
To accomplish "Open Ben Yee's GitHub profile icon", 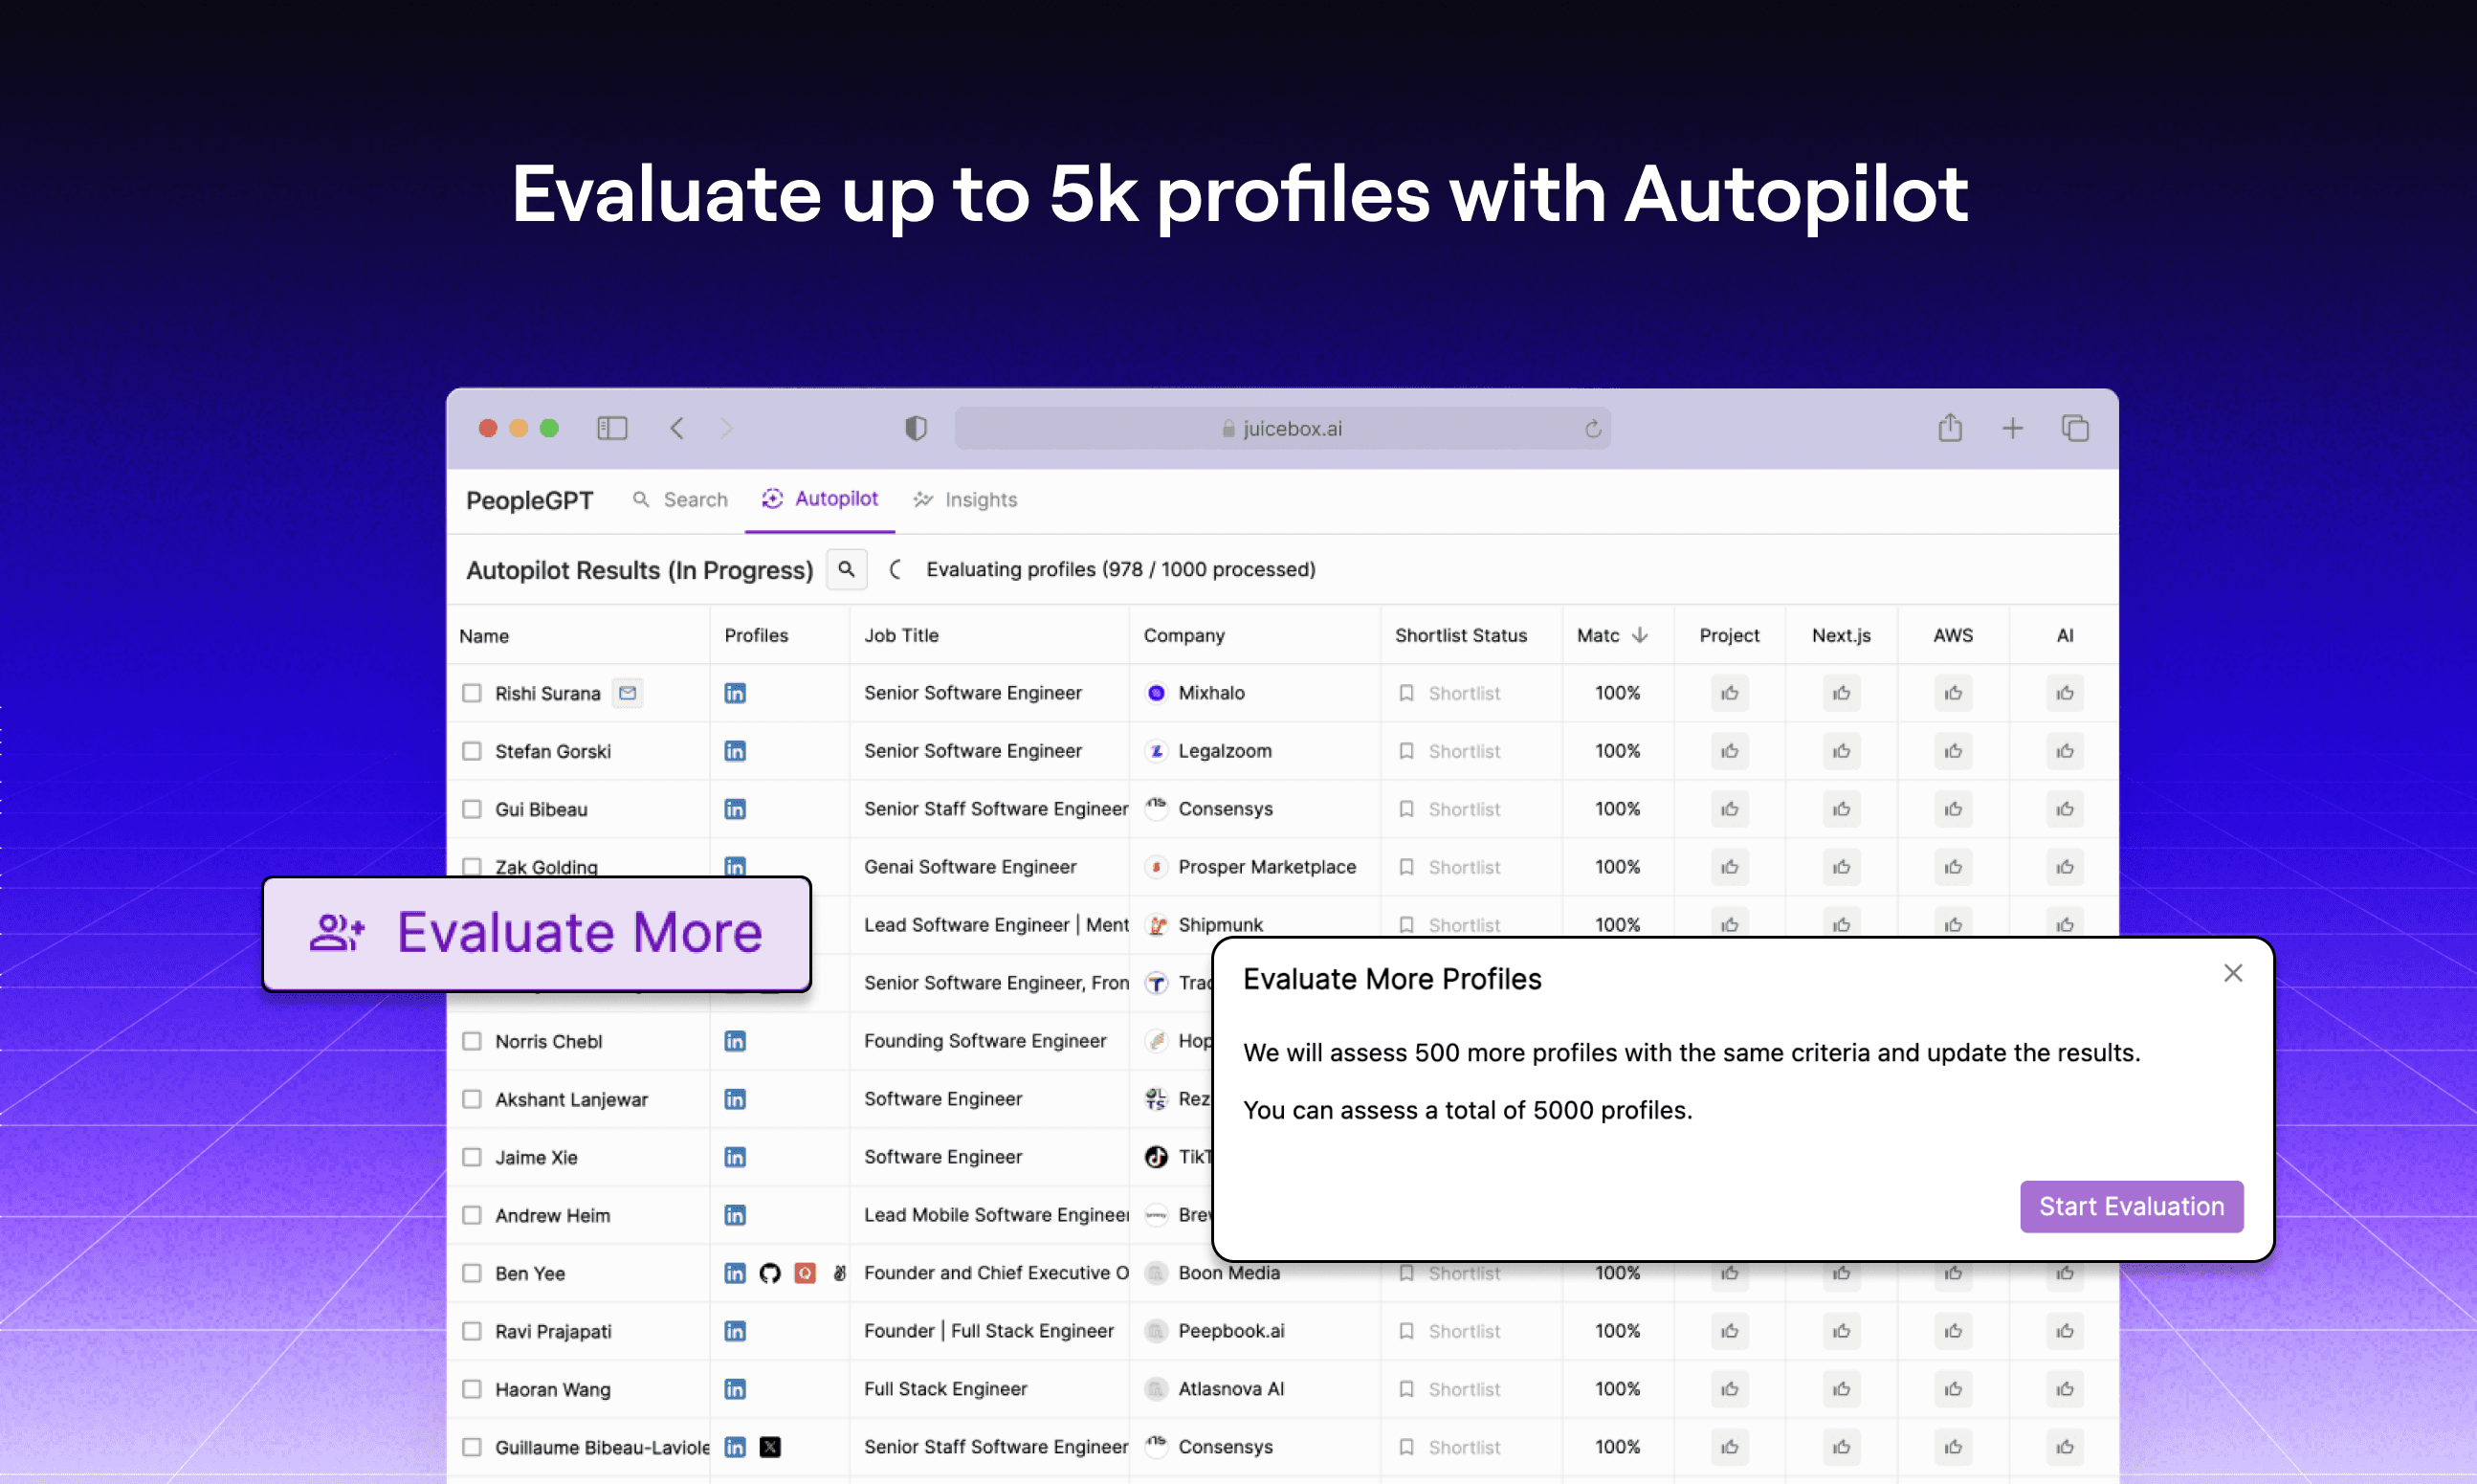I will [770, 1273].
